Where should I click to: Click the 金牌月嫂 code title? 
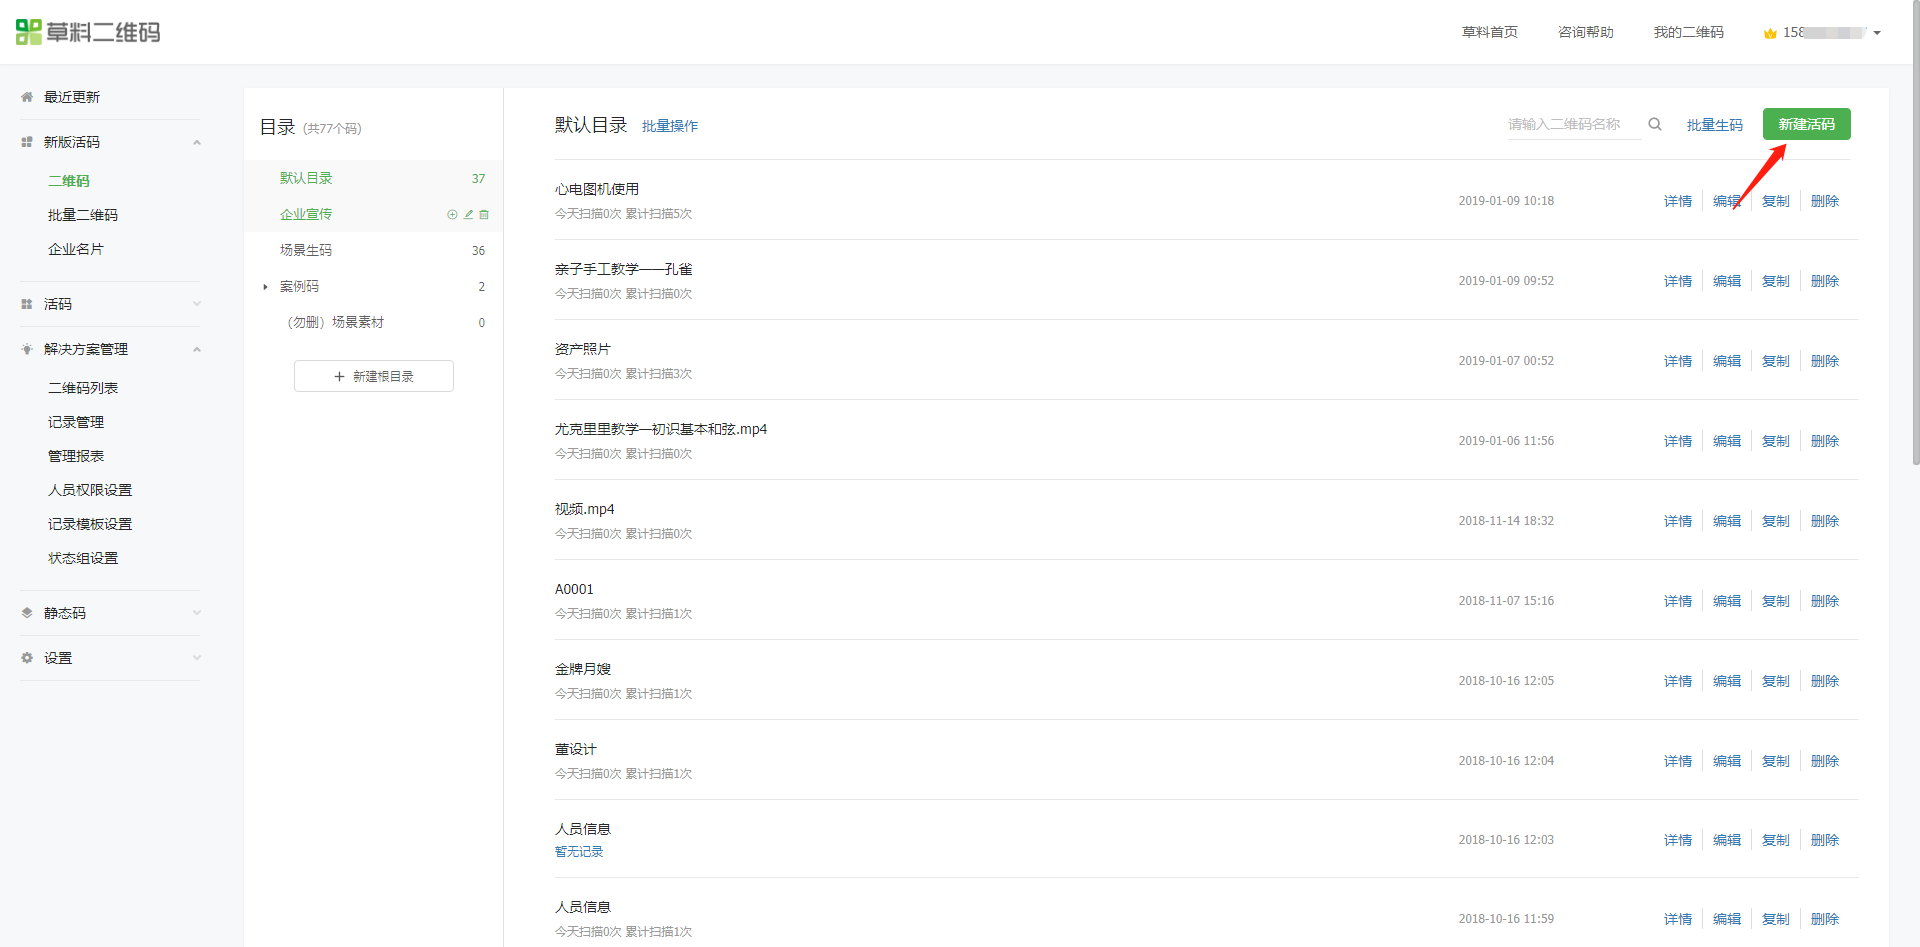(583, 669)
